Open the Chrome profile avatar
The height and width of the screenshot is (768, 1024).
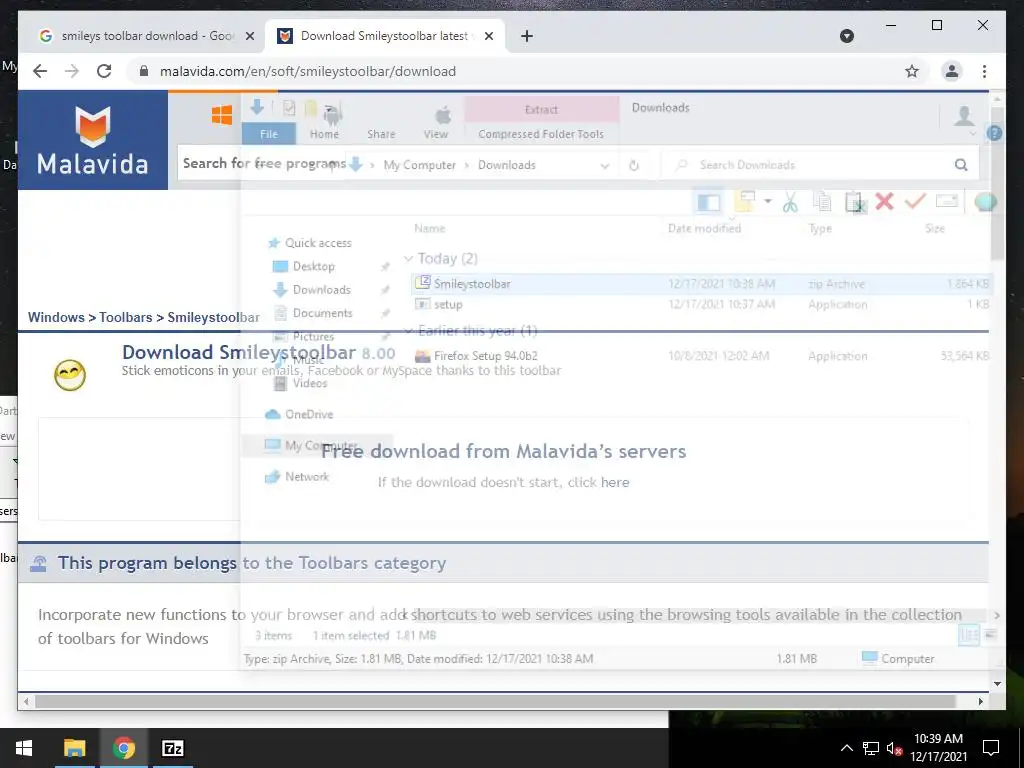coord(952,71)
